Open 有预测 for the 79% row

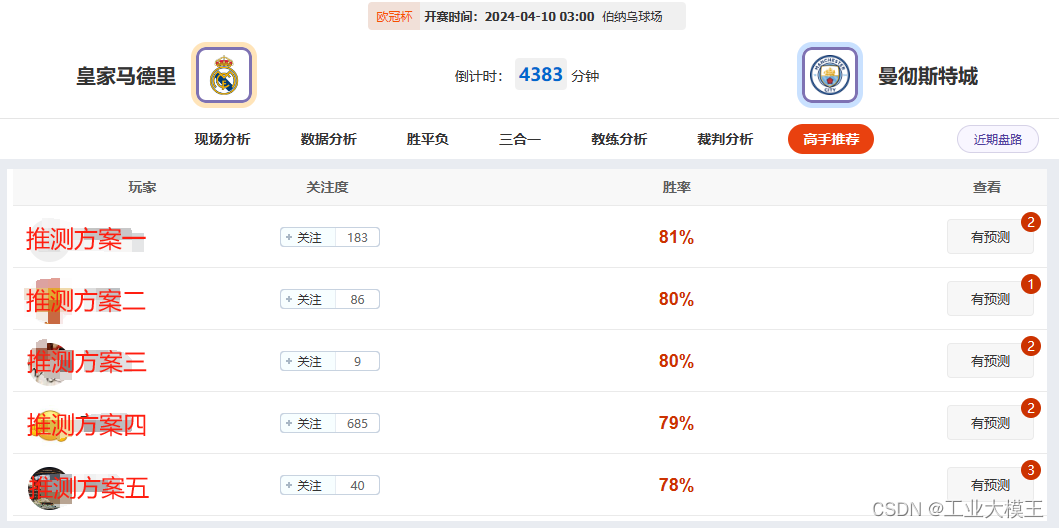(x=990, y=423)
